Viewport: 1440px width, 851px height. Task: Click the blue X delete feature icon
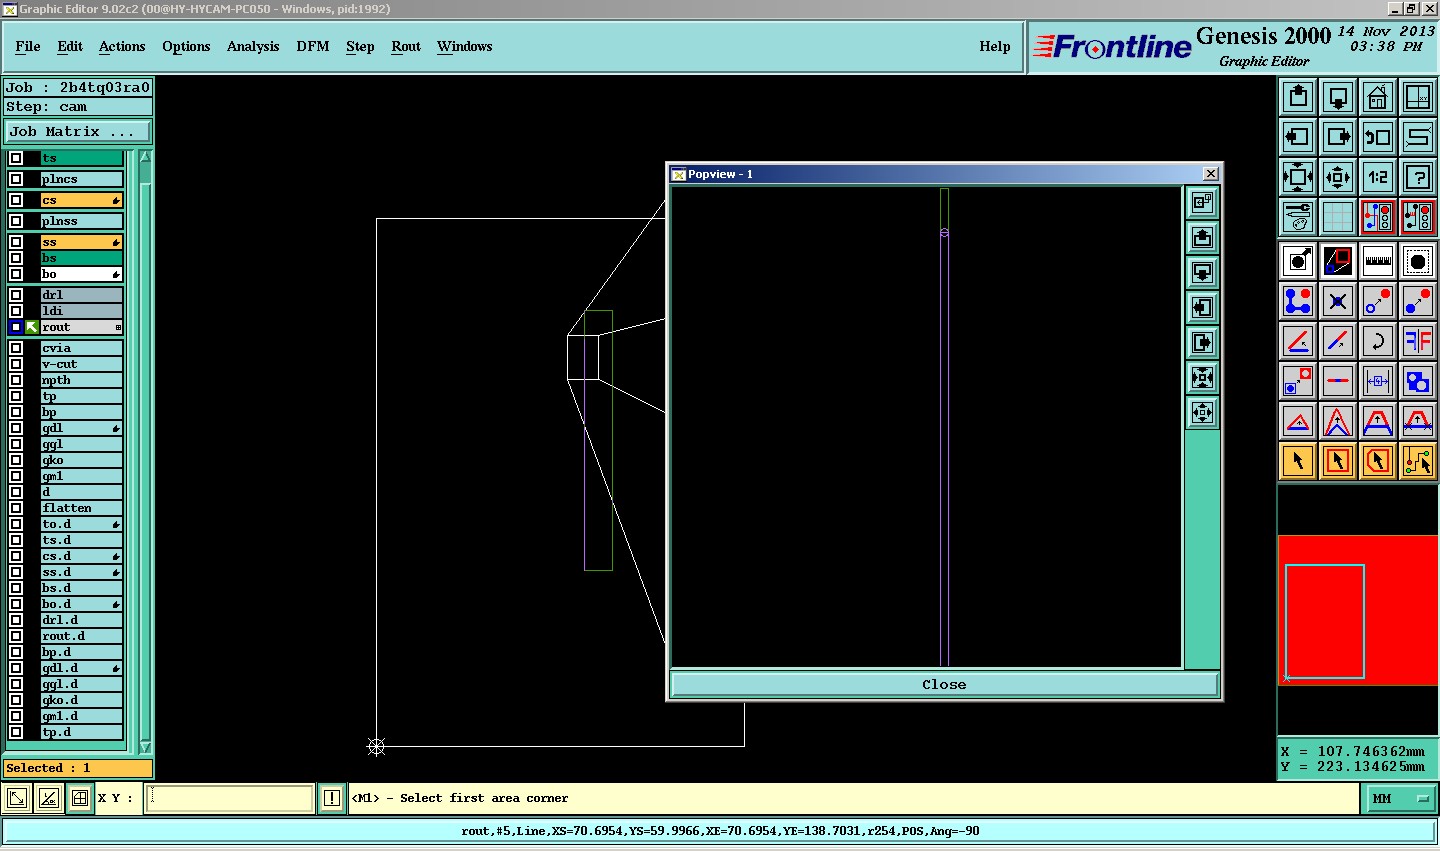[1338, 301]
